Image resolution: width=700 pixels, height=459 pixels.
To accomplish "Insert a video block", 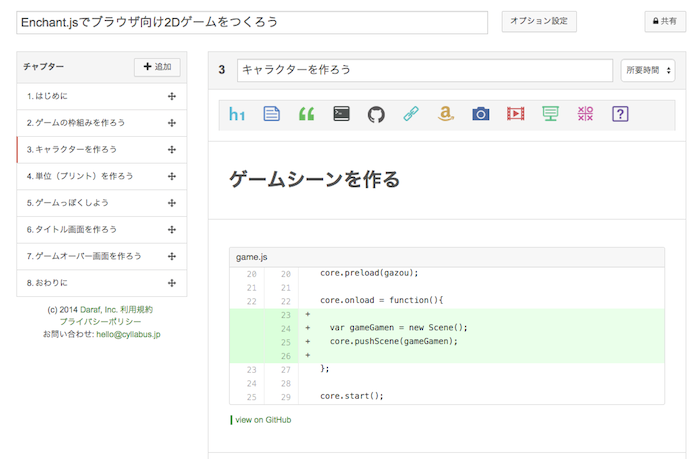I will click(x=516, y=114).
